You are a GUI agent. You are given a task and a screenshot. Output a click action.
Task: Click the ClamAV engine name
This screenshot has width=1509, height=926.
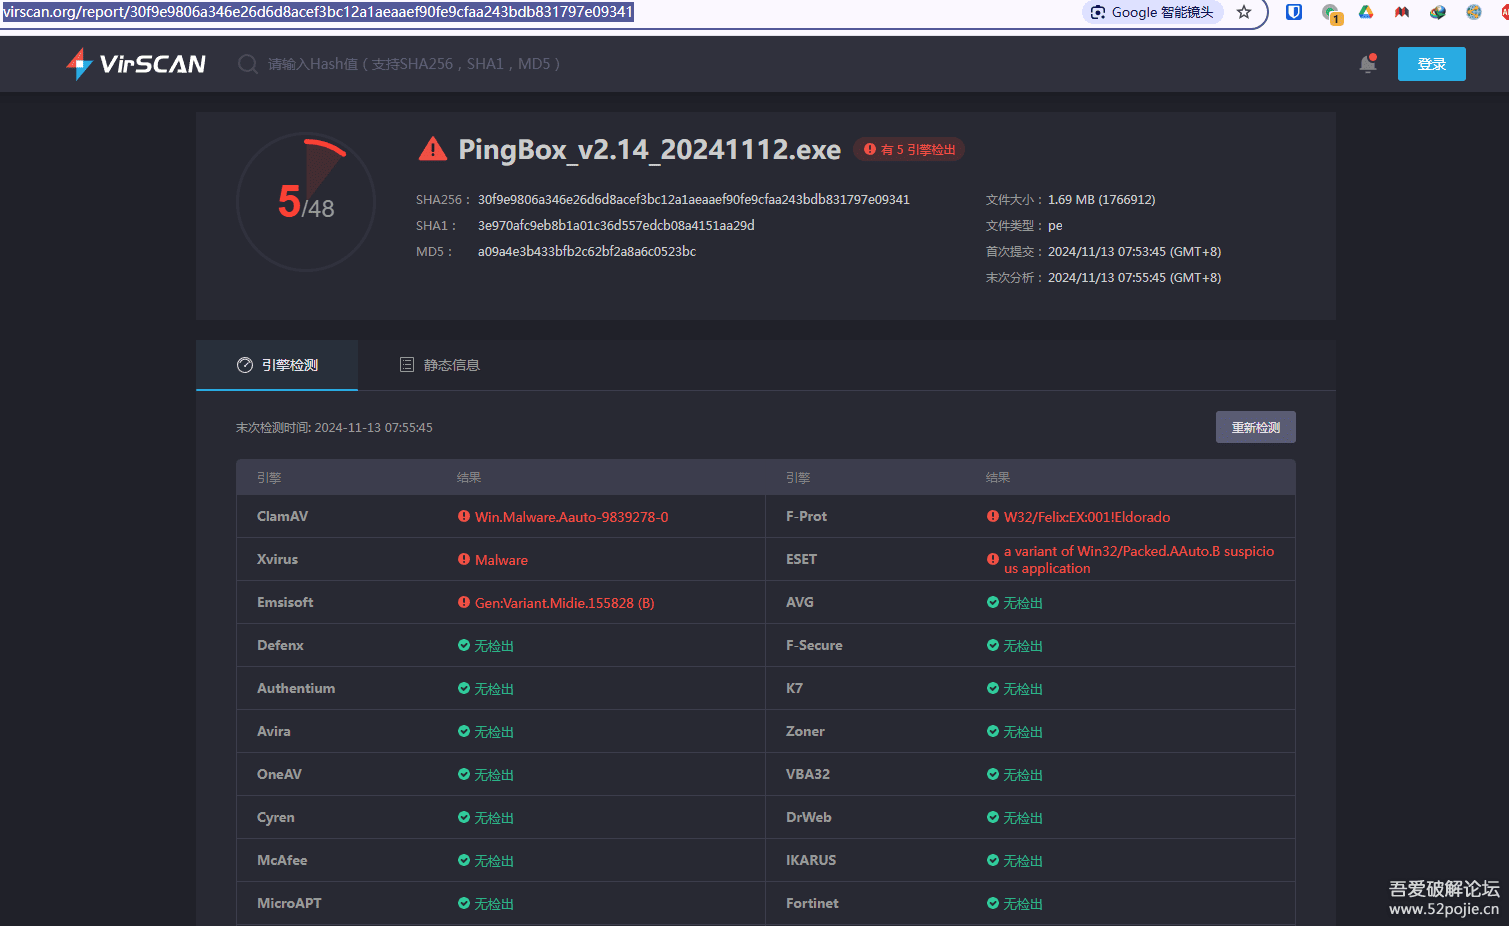pyautogui.click(x=282, y=516)
